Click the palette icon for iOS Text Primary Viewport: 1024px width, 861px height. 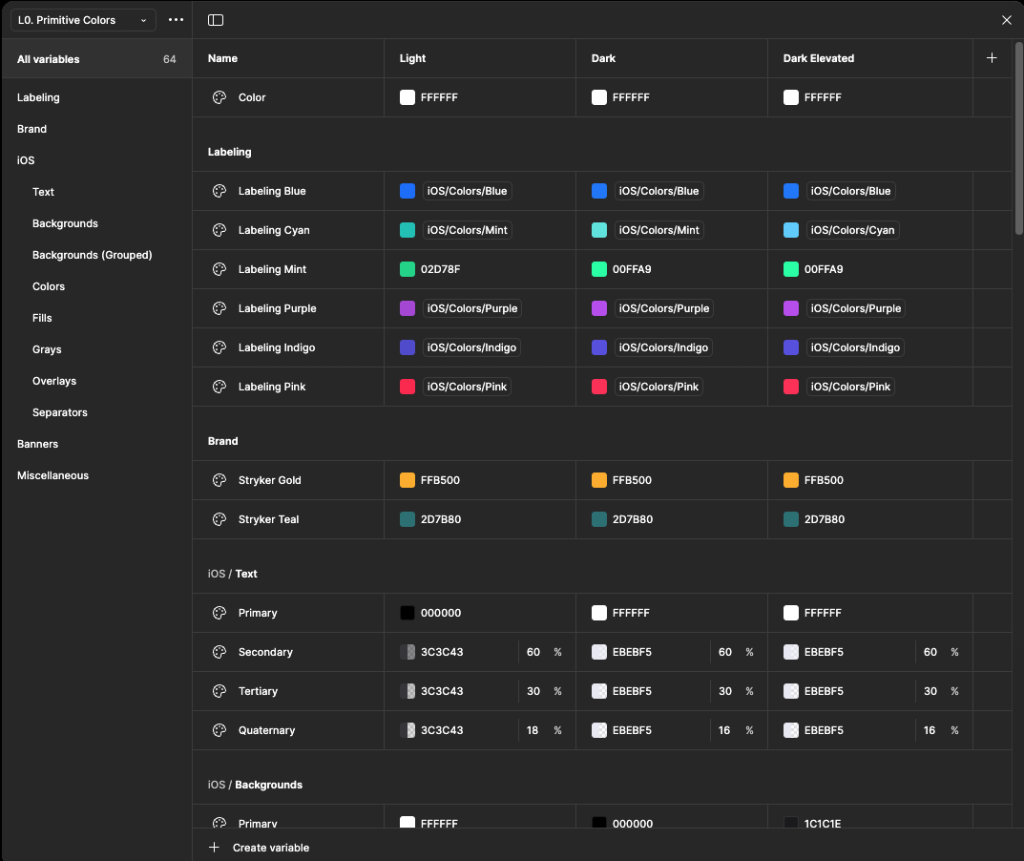click(219, 613)
